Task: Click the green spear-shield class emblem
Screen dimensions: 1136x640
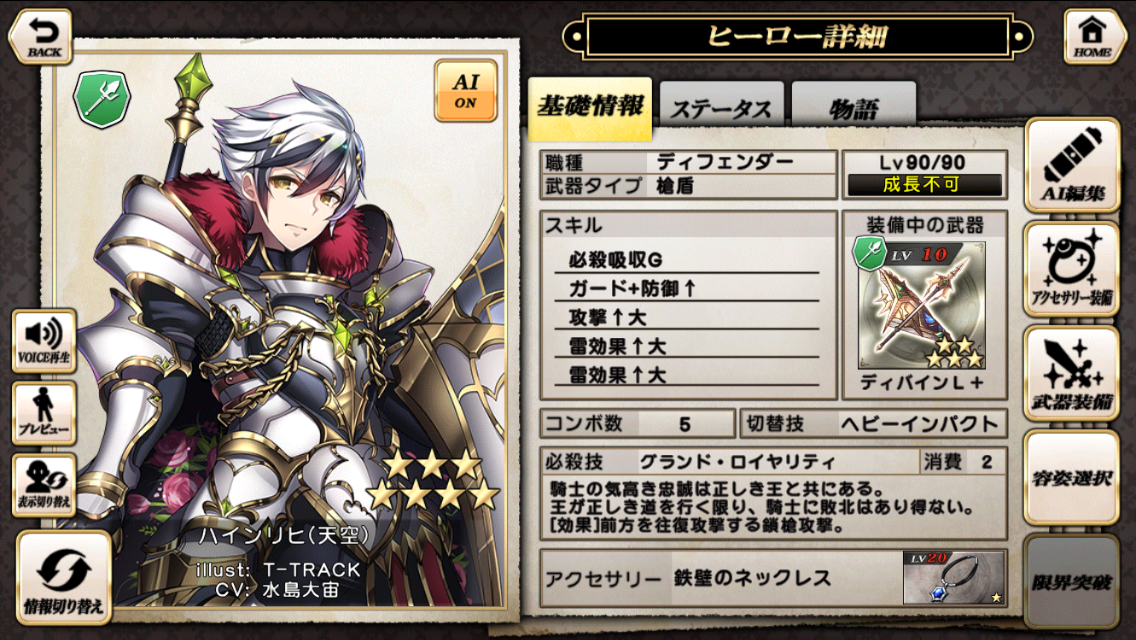Action: [102, 99]
